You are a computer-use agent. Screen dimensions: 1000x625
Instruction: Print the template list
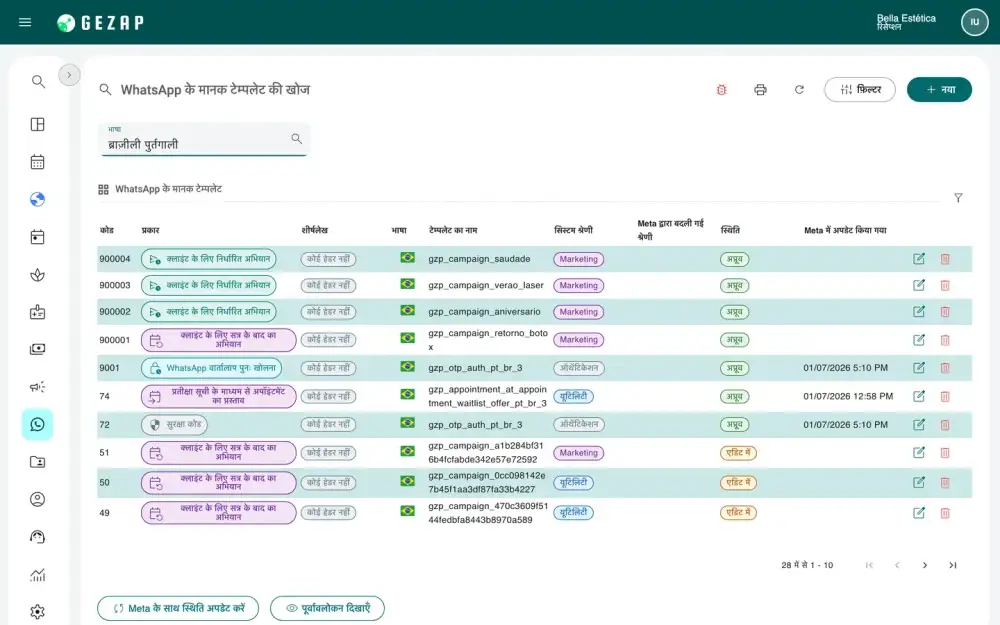760,90
